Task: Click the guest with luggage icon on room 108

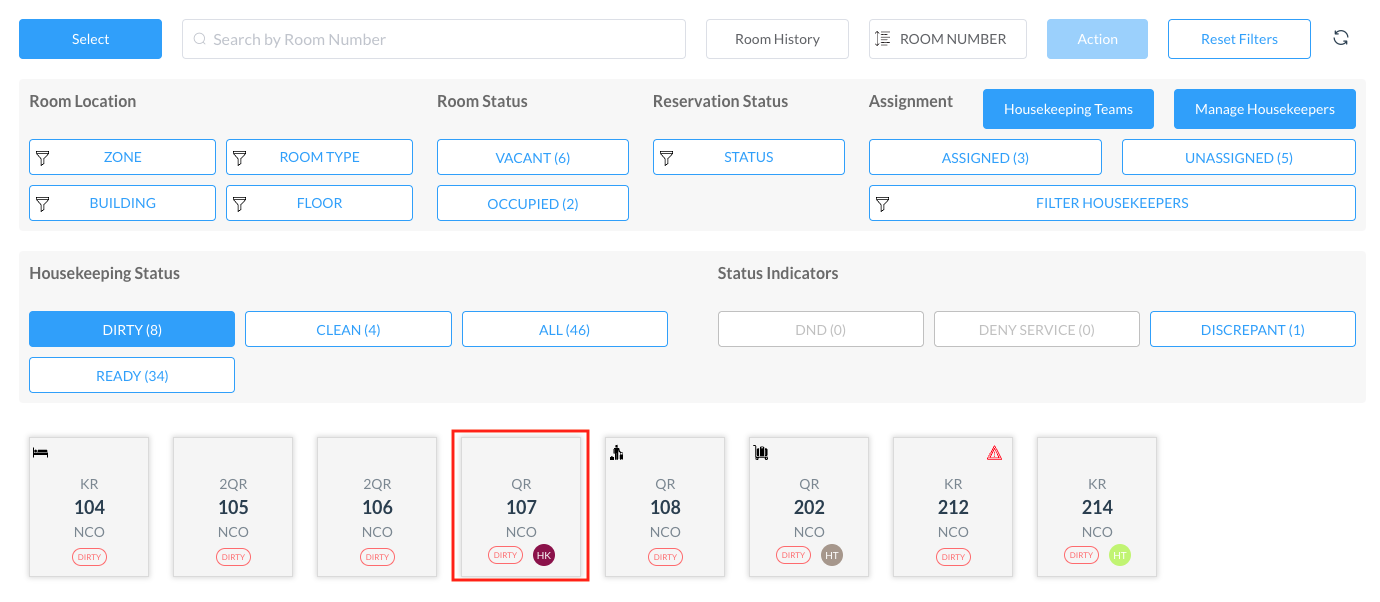Action: pos(617,453)
